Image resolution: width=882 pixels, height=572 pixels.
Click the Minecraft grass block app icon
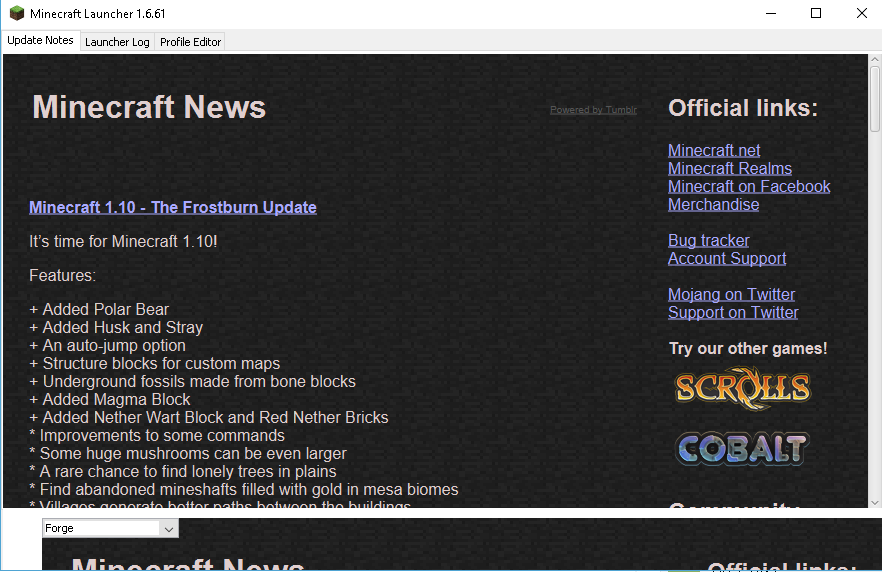[17, 13]
